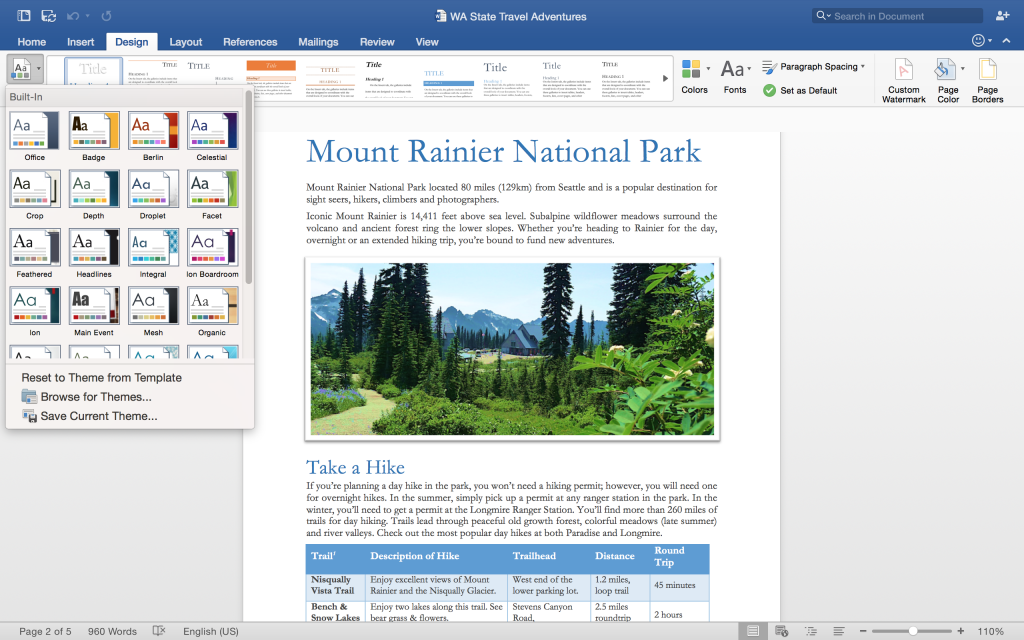
Task: Open Page Borders settings
Action: coord(986,78)
